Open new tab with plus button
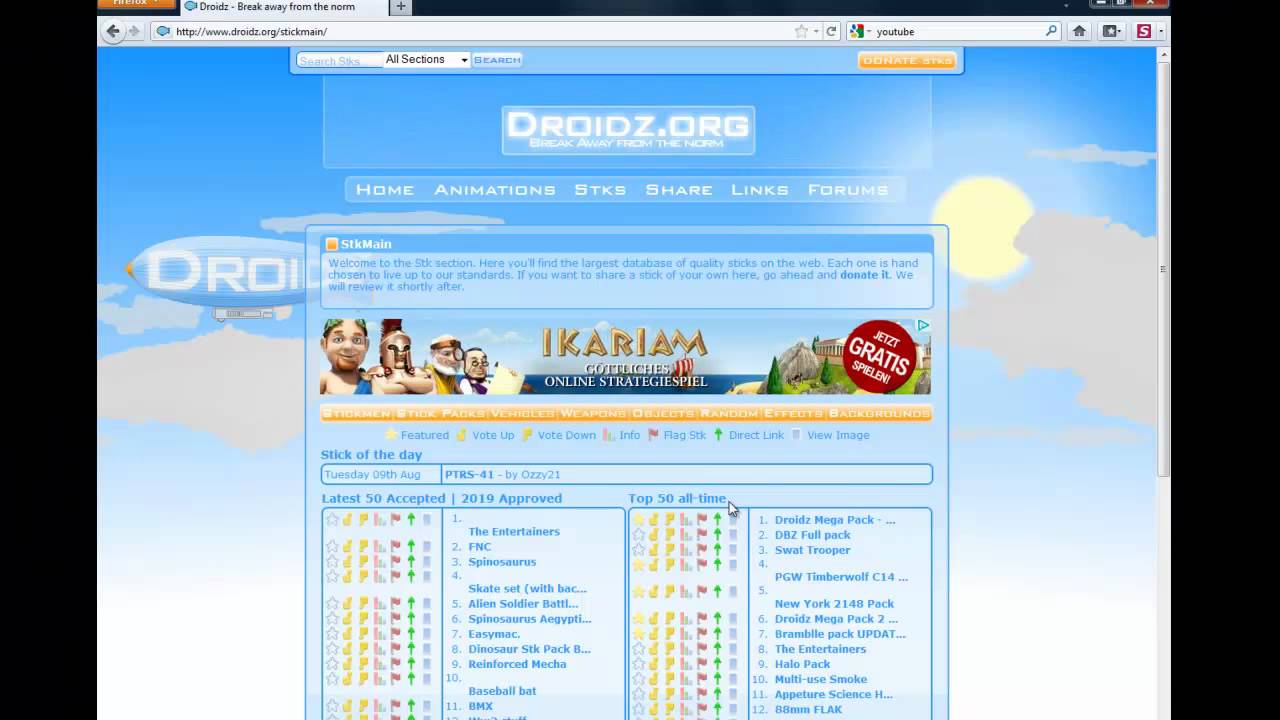Viewport: 1280px width, 720px height. [401, 7]
